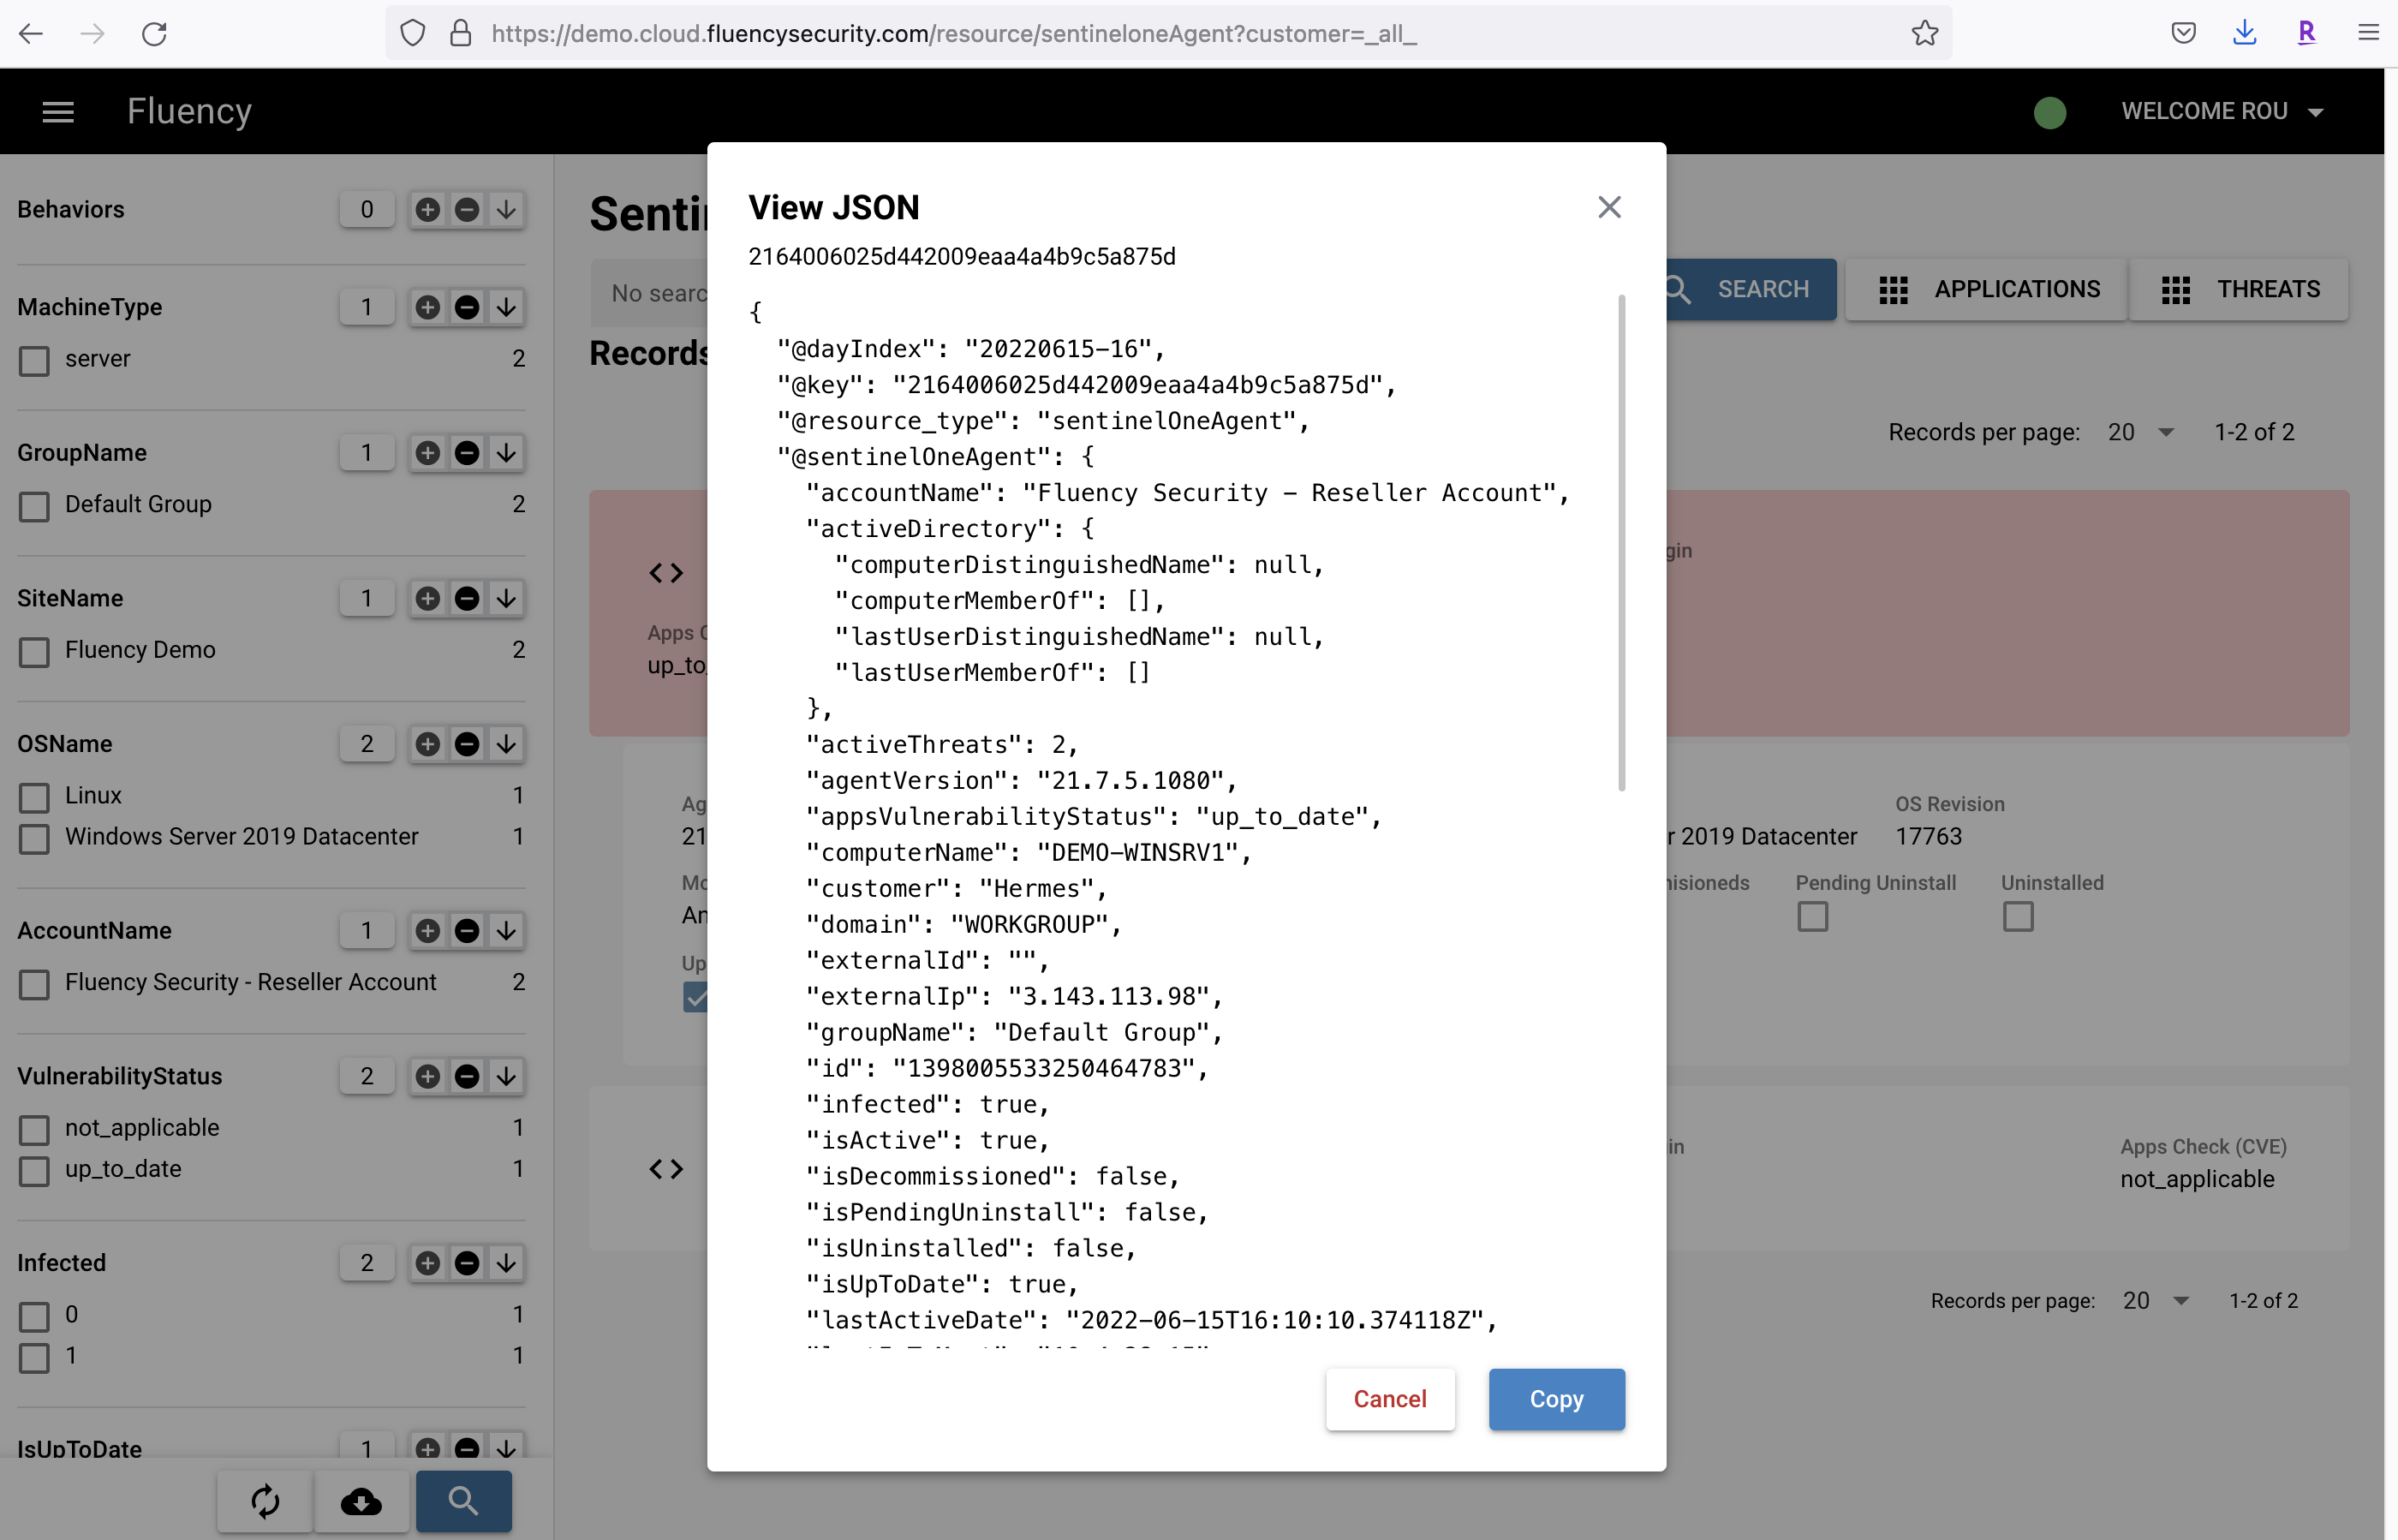Click the browser reload button
This screenshot has height=1540, width=2398.
pyautogui.click(x=154, y=34)
